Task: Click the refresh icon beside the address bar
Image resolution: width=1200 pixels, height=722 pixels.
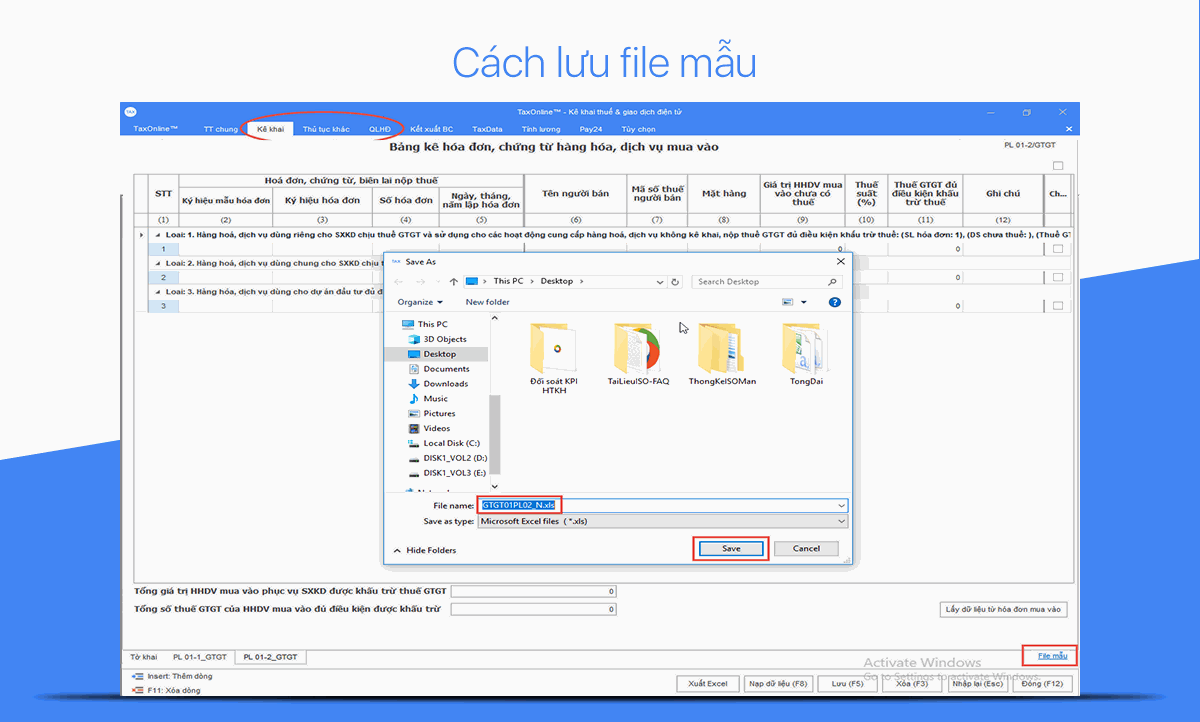Action: [x=676, y=282]
